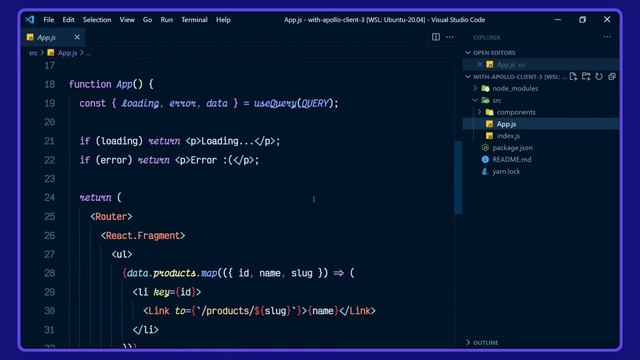Collapse all folders in Explorer
This screenshot has width=640, height=360.
[612, 76]
